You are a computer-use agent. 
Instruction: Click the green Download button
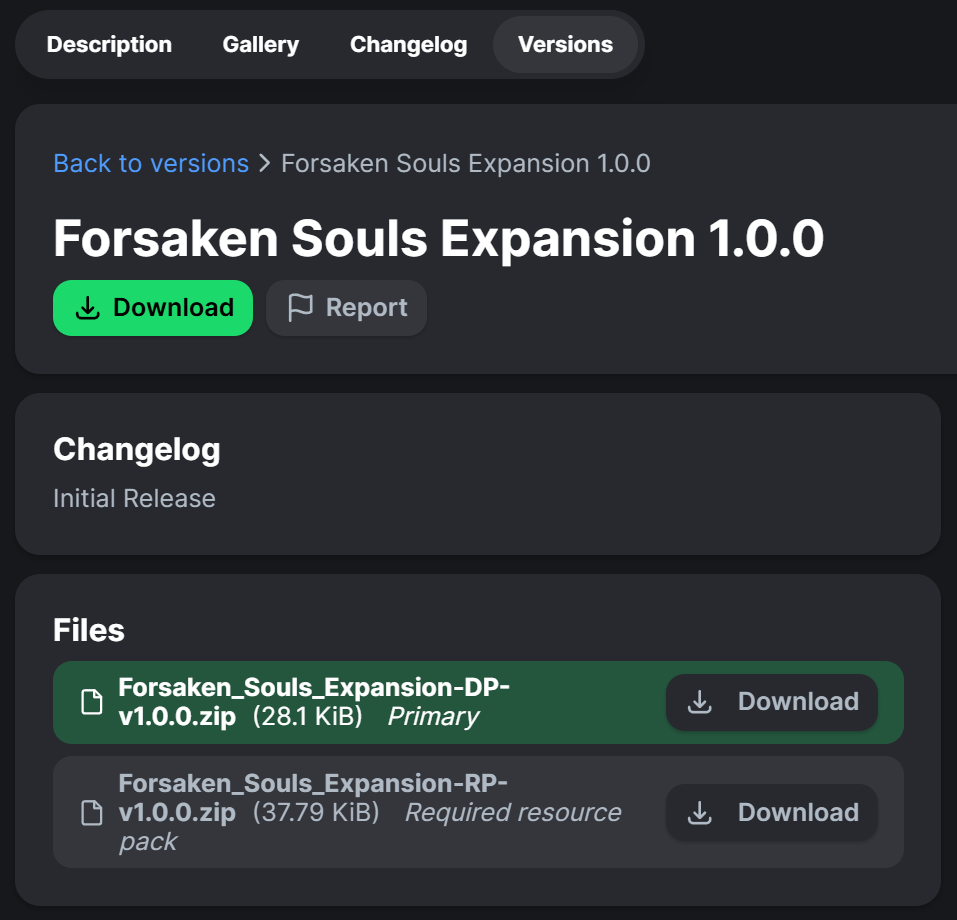pyautogui.click(x=153, y=308)
